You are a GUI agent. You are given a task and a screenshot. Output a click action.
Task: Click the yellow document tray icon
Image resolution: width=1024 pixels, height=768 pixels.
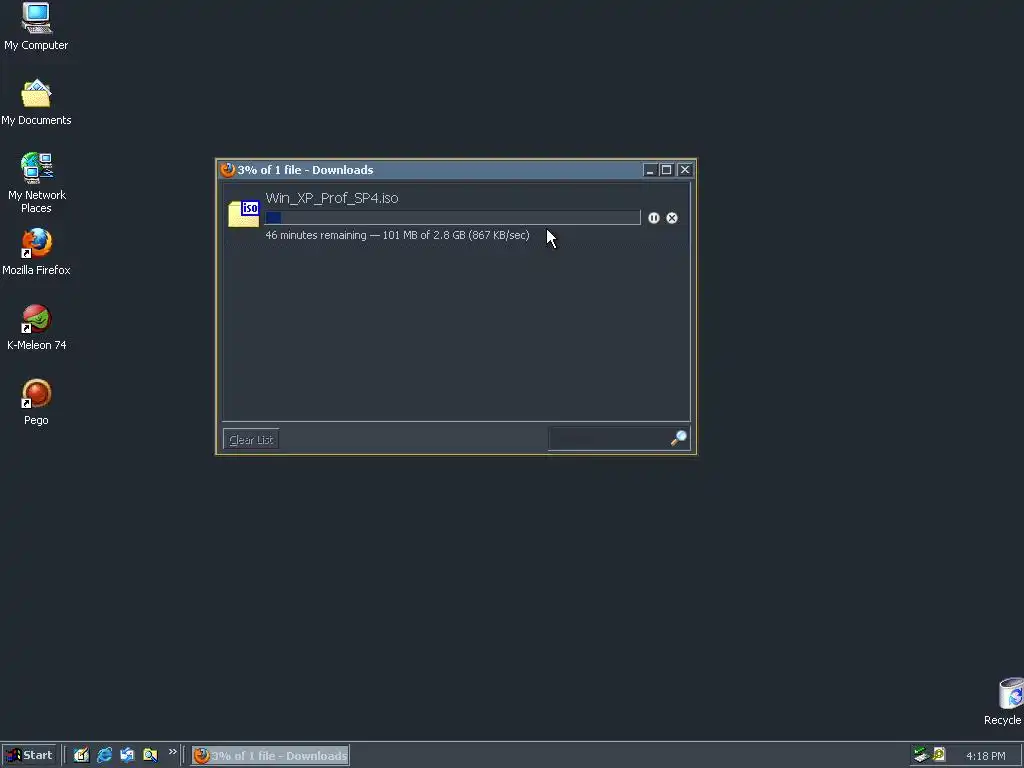click(939, 755)
